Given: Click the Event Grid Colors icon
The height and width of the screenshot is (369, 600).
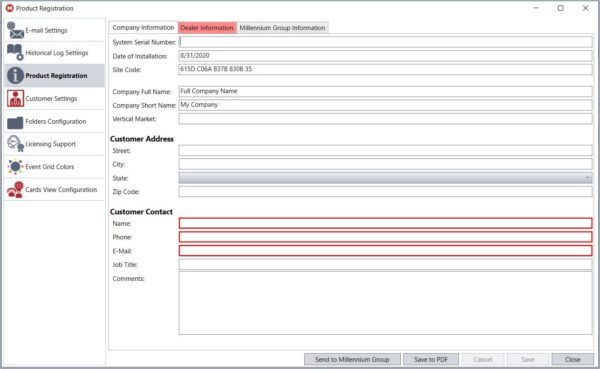Looking at the screenshot, I should 15,167.
